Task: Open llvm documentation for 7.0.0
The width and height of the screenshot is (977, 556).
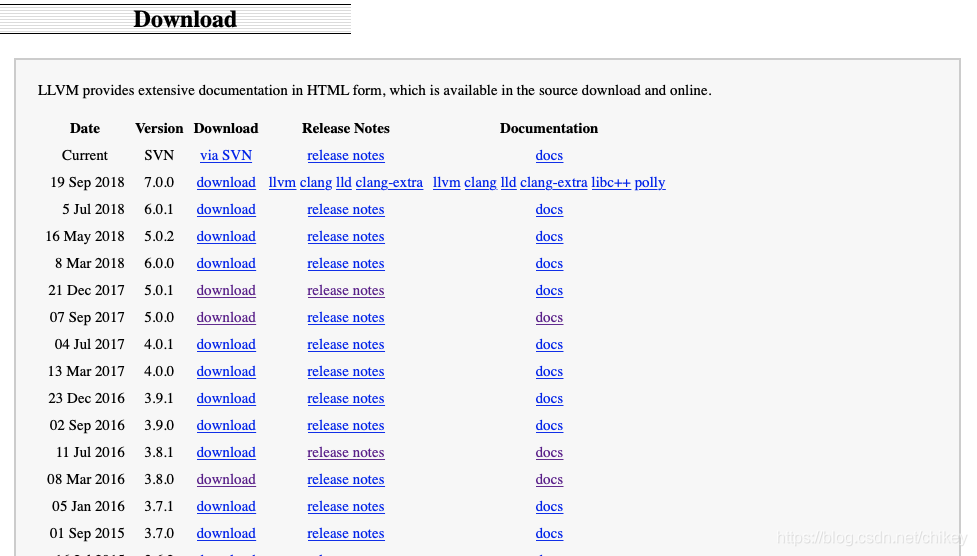Action: (447, 183)
